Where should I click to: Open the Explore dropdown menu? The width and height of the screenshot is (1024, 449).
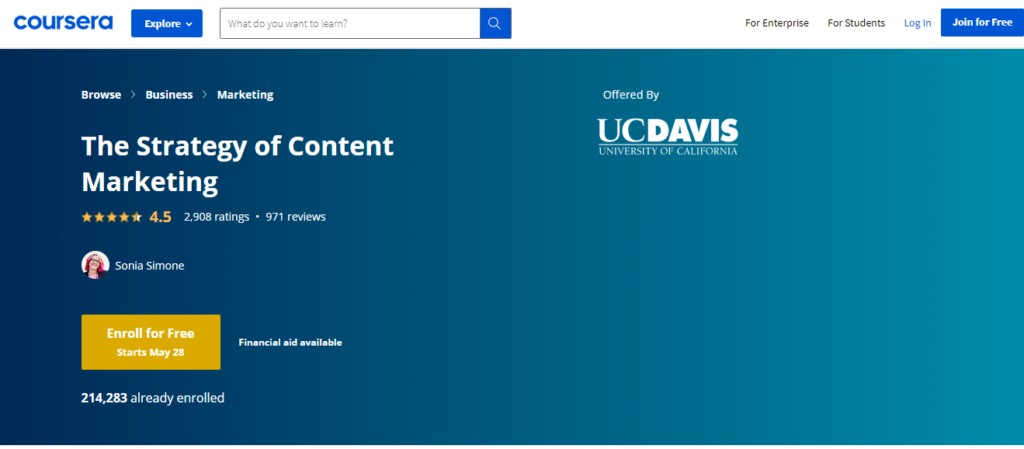(x=167, y=23)
